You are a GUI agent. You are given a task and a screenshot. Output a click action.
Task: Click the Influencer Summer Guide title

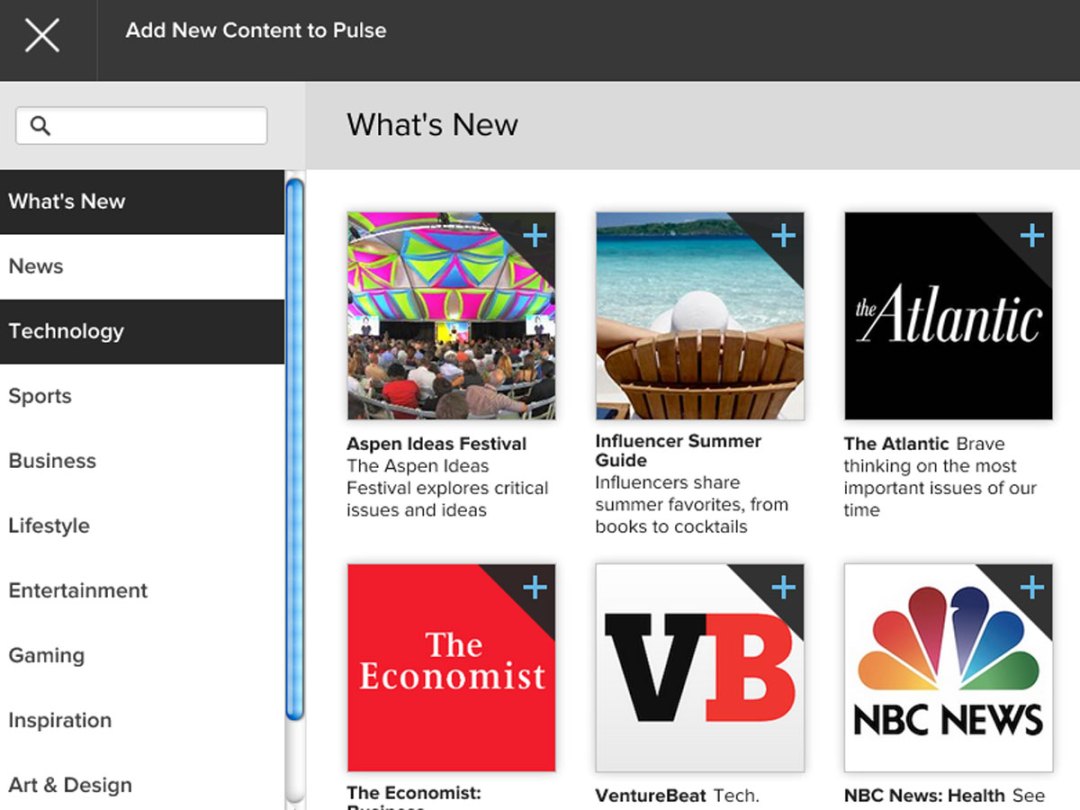[x=678, y=450]
